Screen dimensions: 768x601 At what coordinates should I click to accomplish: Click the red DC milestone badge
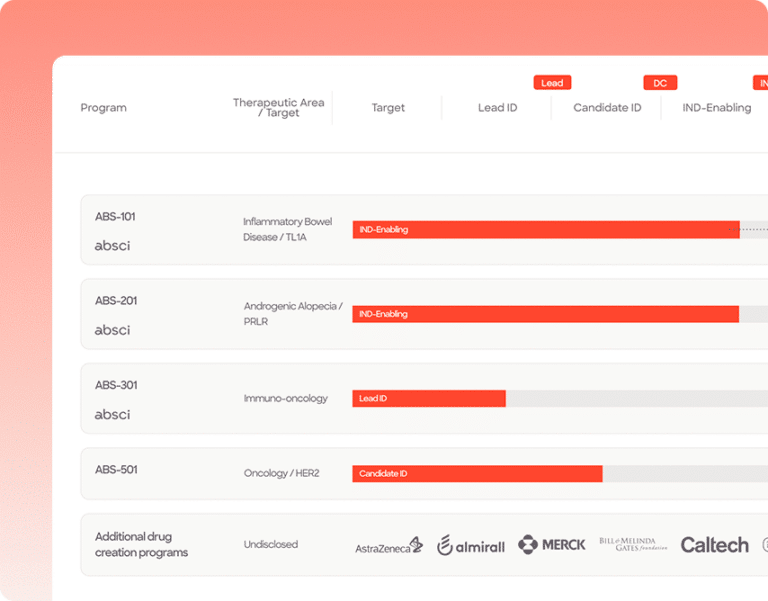(660, 83)
